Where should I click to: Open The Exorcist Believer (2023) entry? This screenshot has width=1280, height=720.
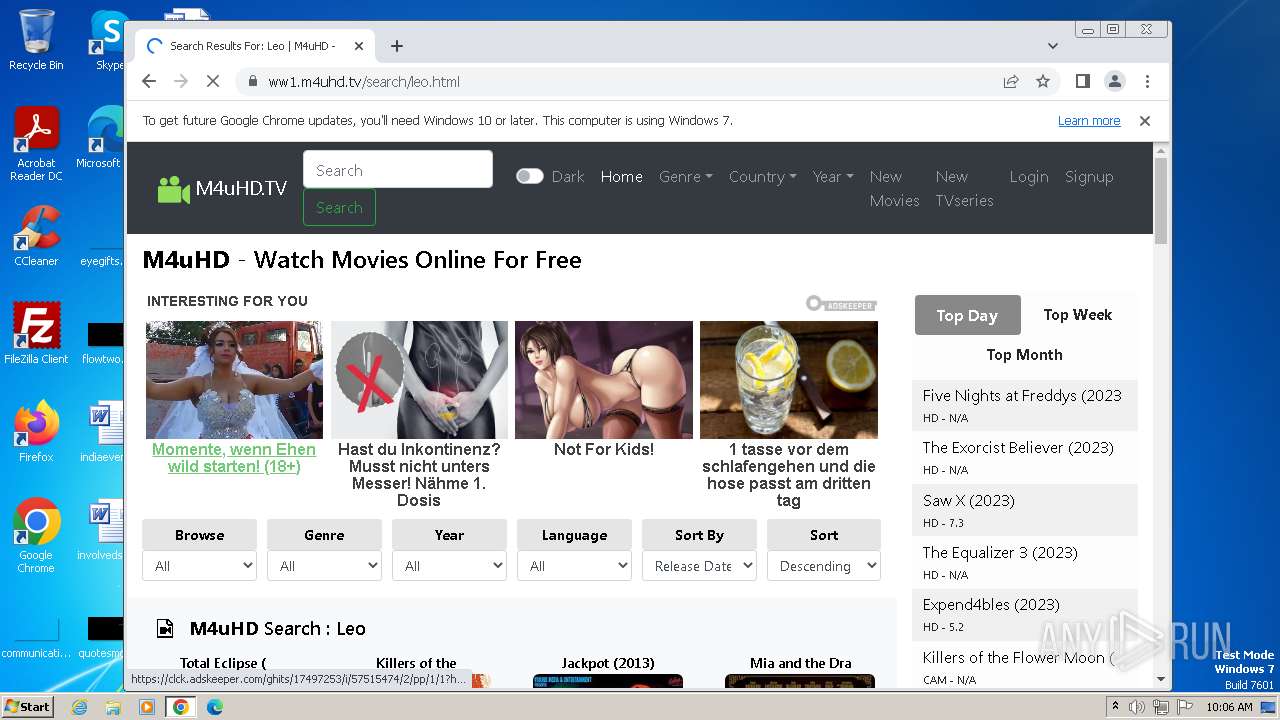click(x=1018, y=447)
